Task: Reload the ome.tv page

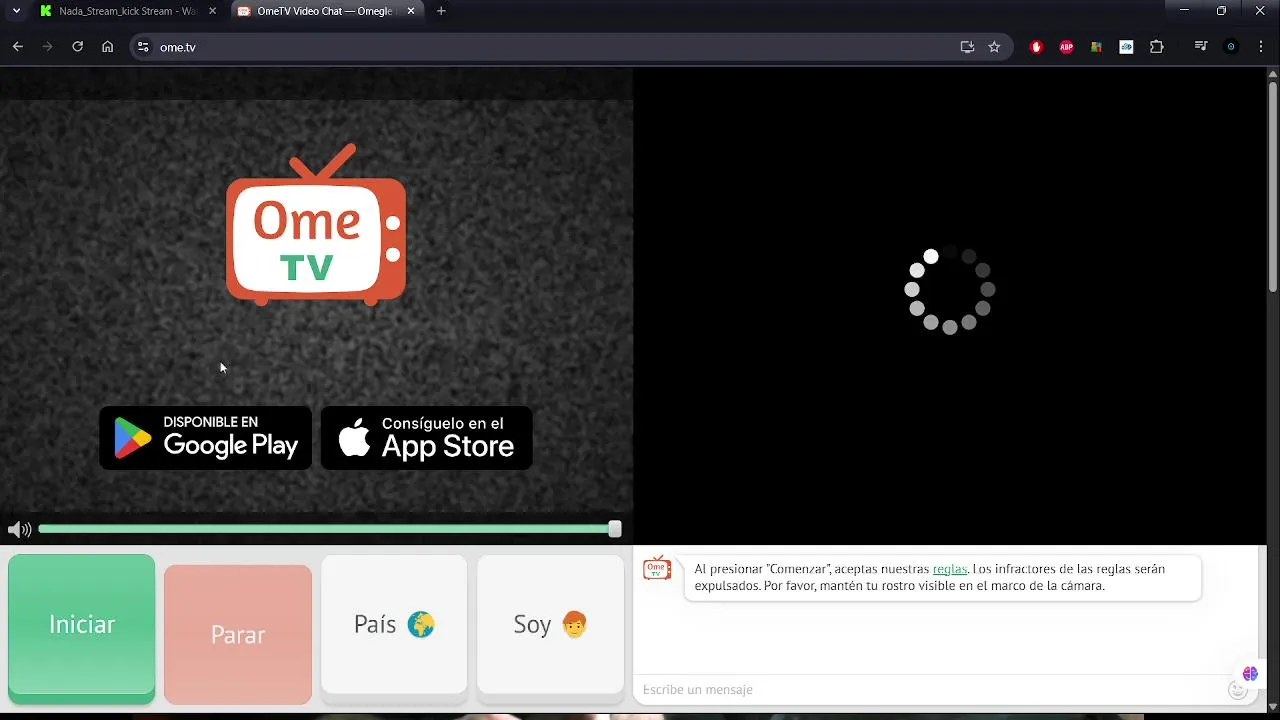Action: click(77, 47)
